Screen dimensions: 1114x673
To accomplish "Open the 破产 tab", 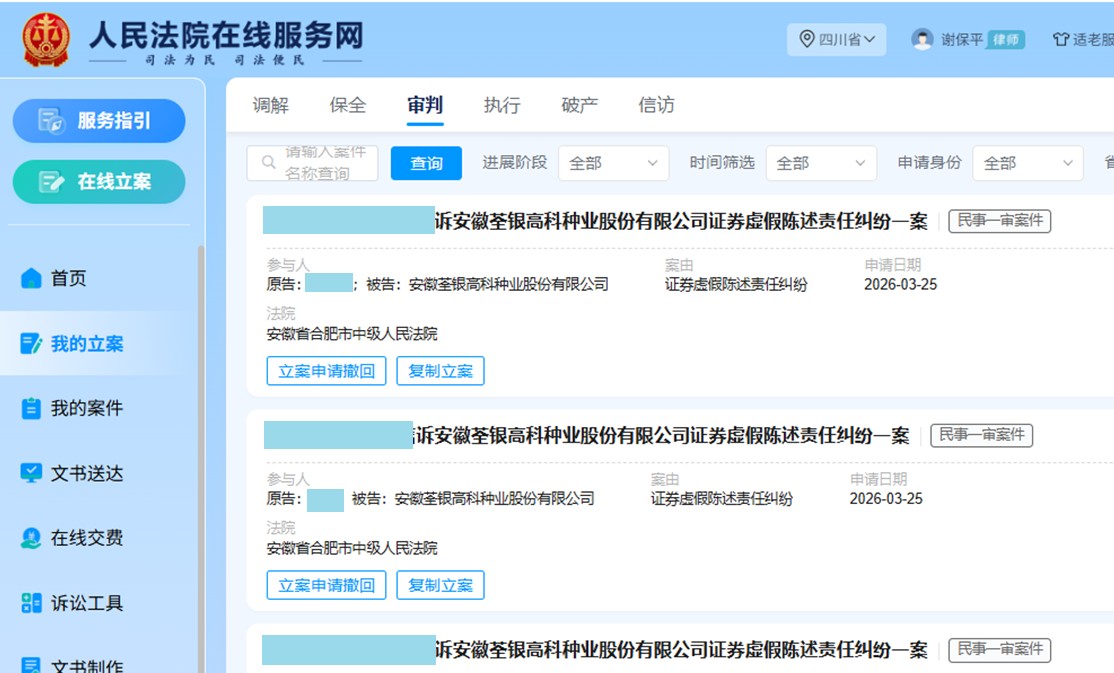I will pos(579,105).
